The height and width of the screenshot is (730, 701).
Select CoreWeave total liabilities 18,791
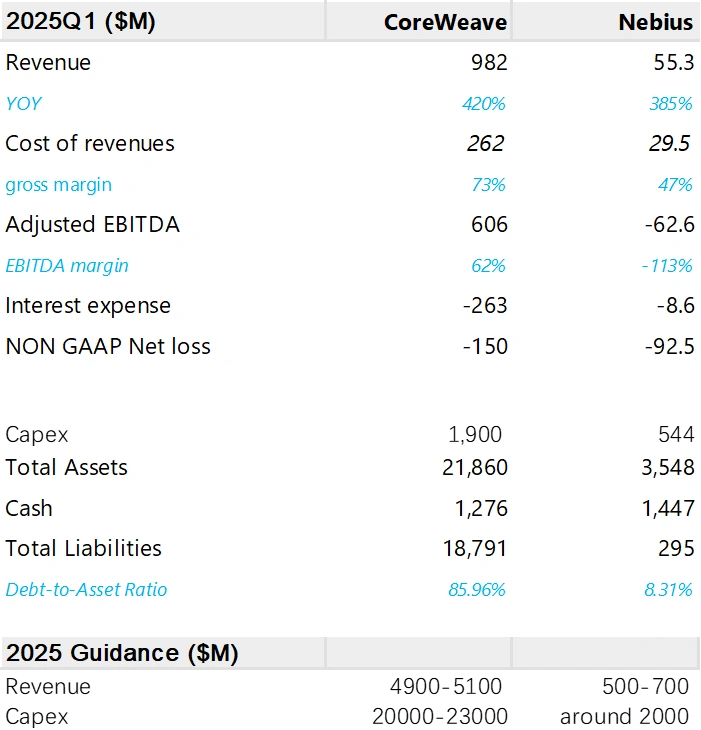tap(475, 548)
